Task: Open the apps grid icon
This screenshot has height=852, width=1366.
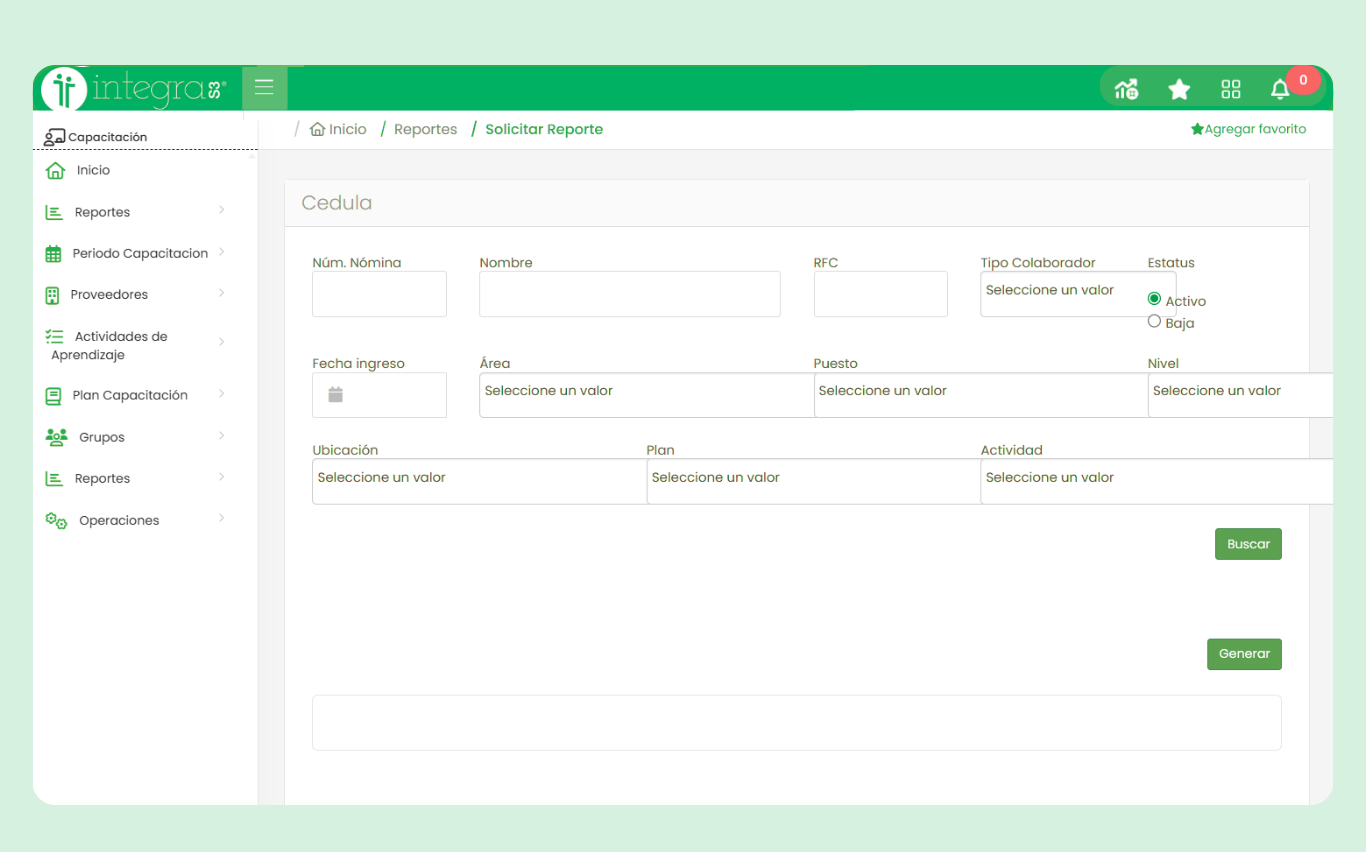Action: coord(1231,89)
